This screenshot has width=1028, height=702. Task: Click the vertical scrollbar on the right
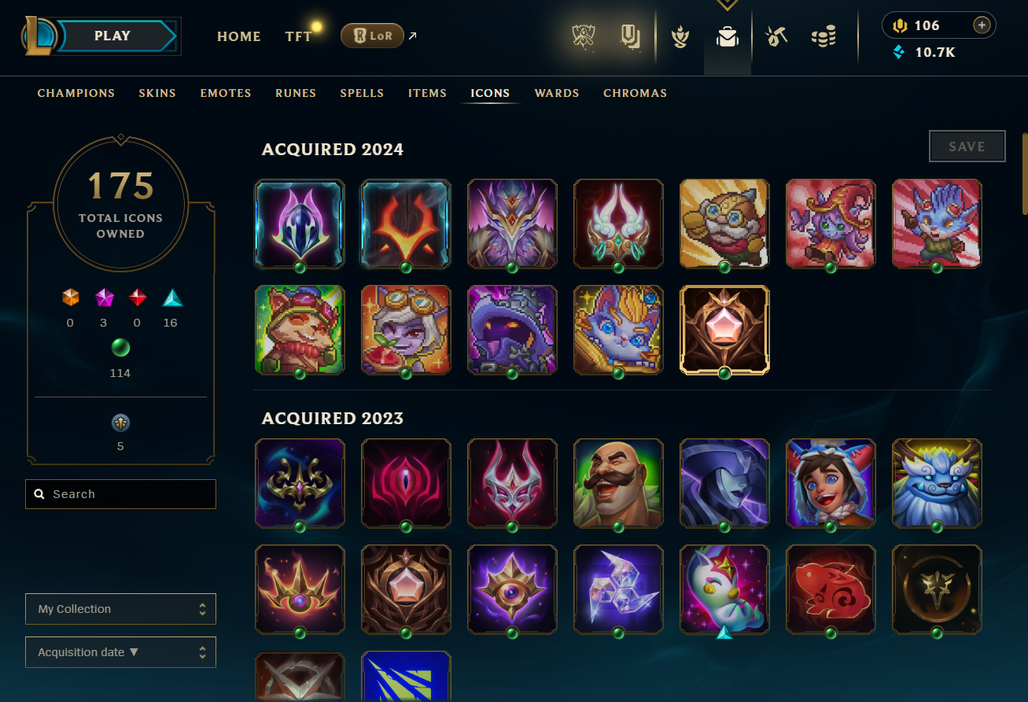pyautogui.click(x=1025, y=174)
